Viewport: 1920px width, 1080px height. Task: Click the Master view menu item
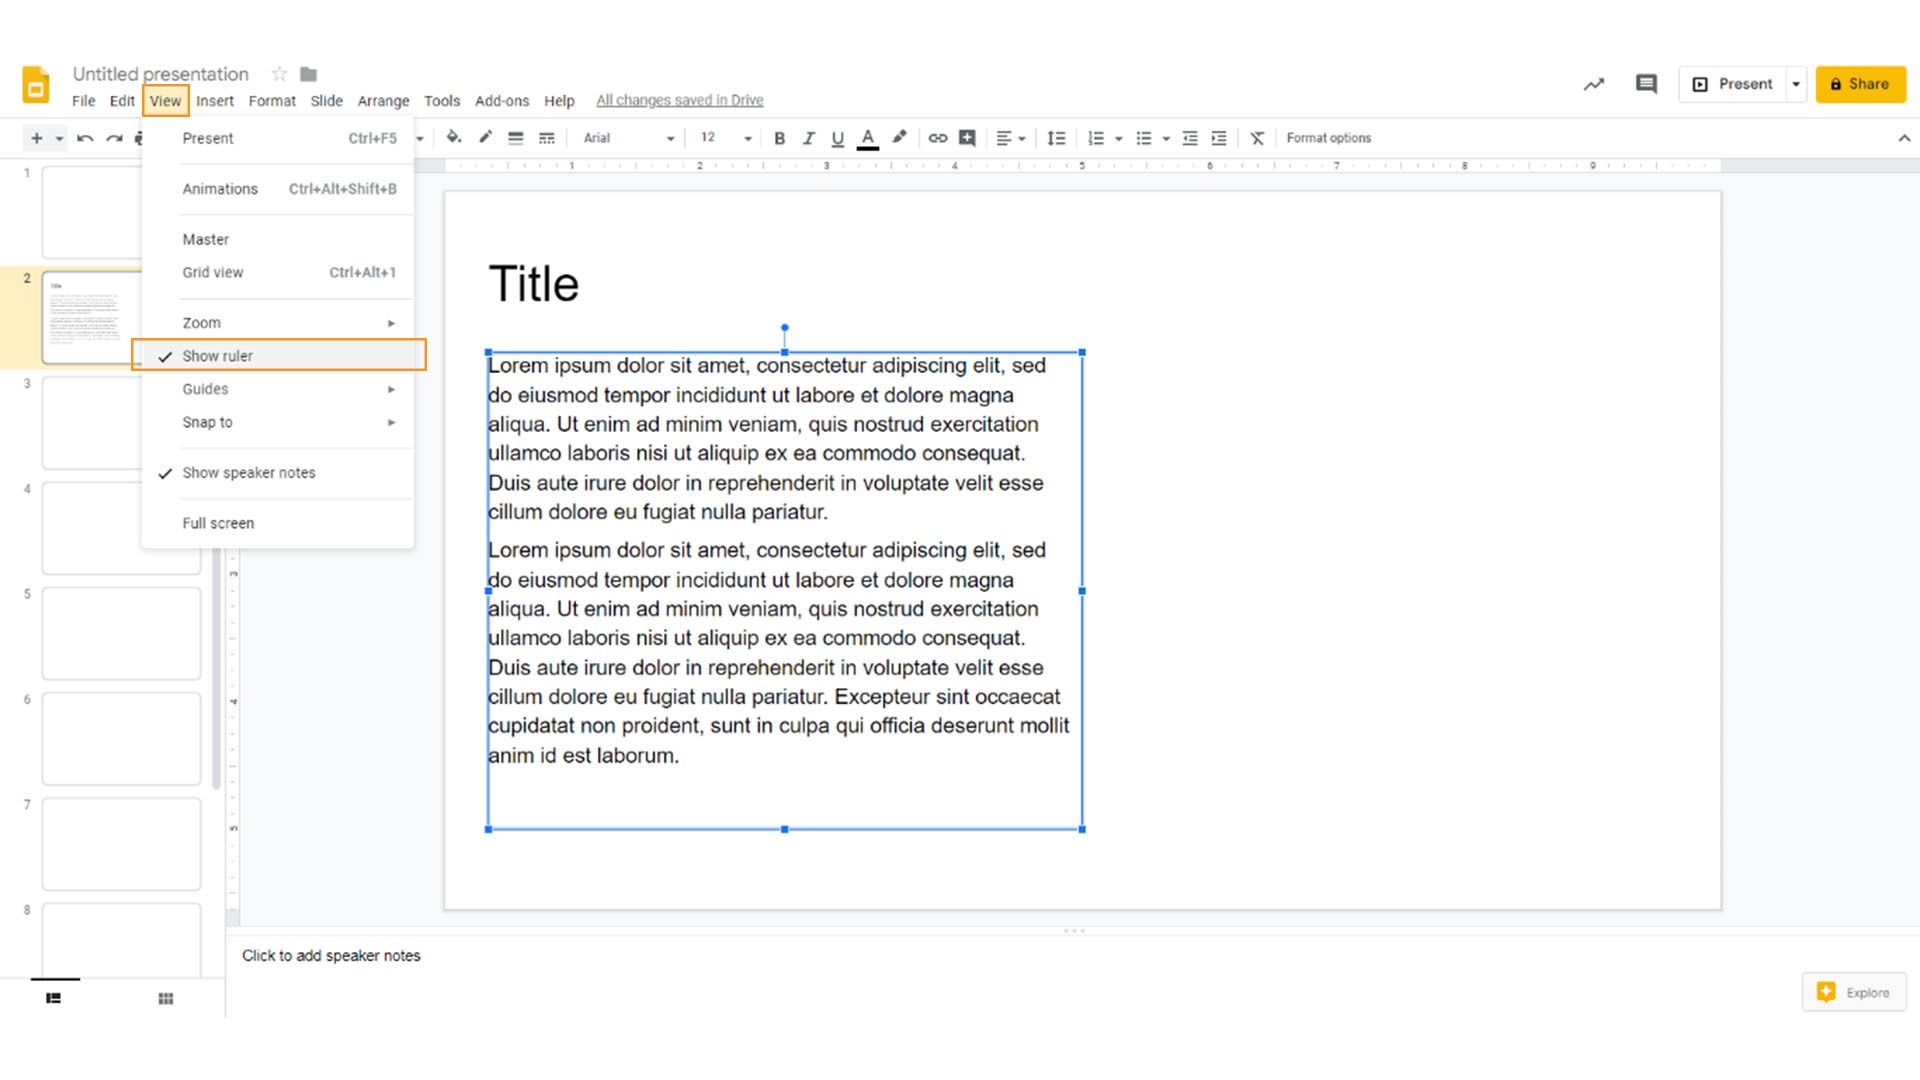pos(204,239)
